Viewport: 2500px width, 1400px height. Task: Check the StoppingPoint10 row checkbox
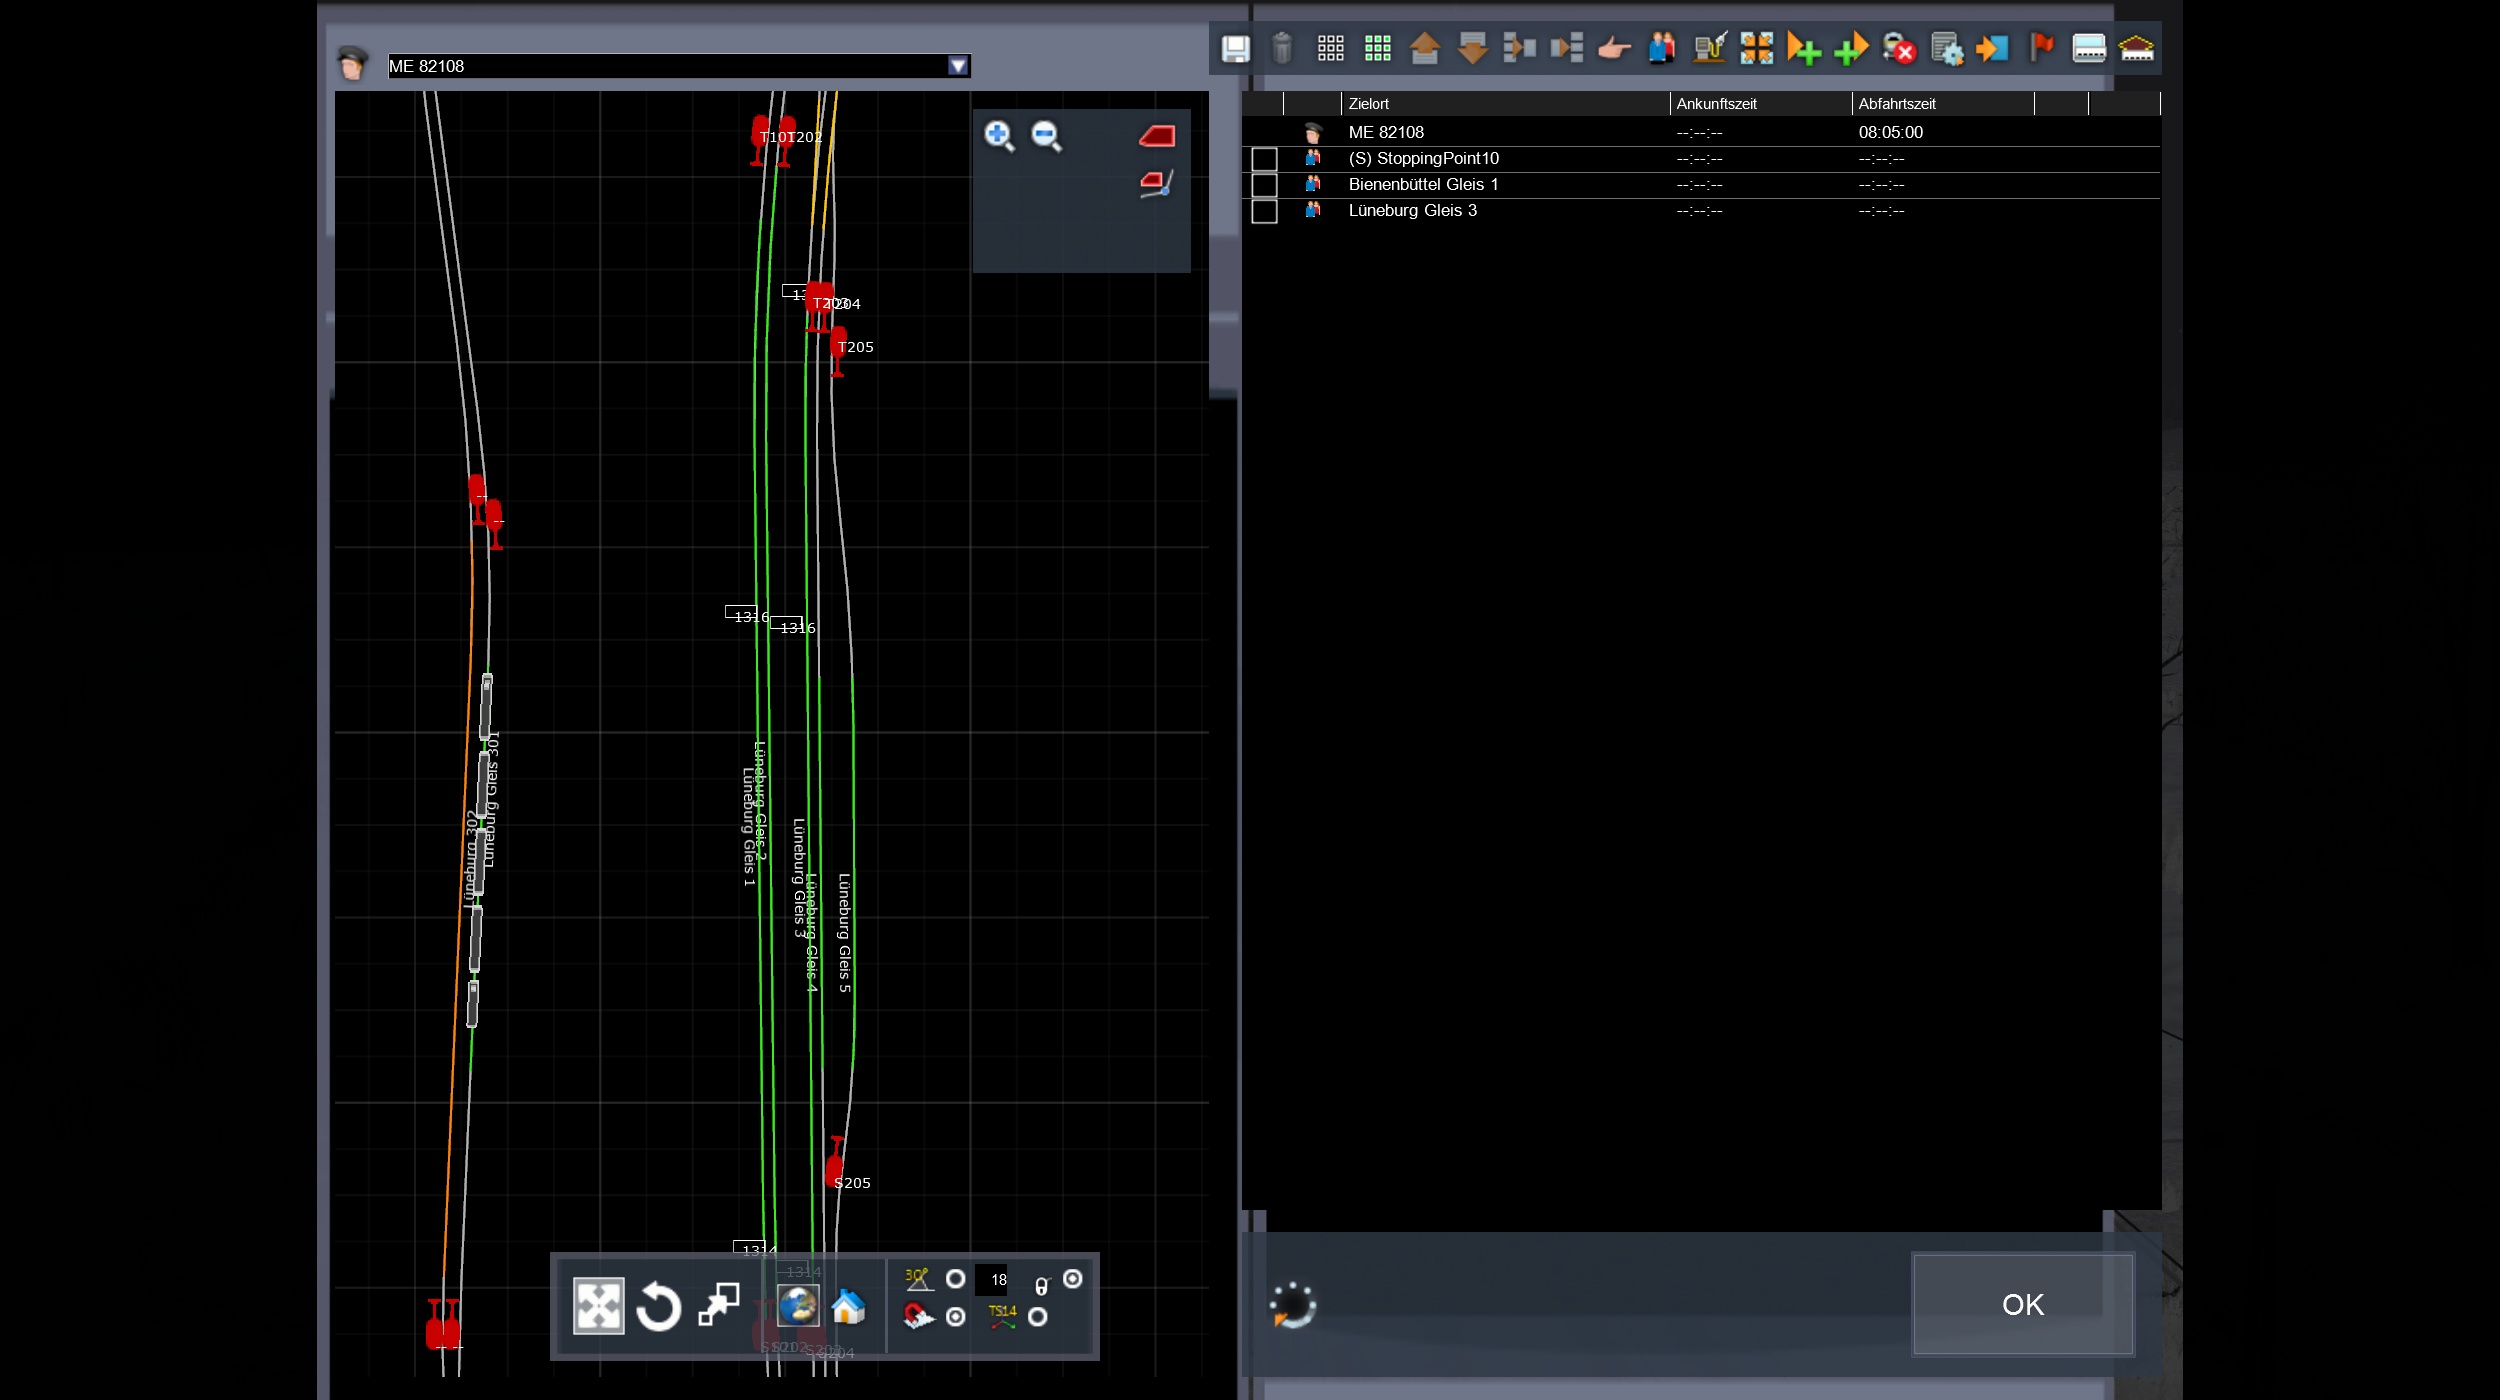(x=1264, y=159)
